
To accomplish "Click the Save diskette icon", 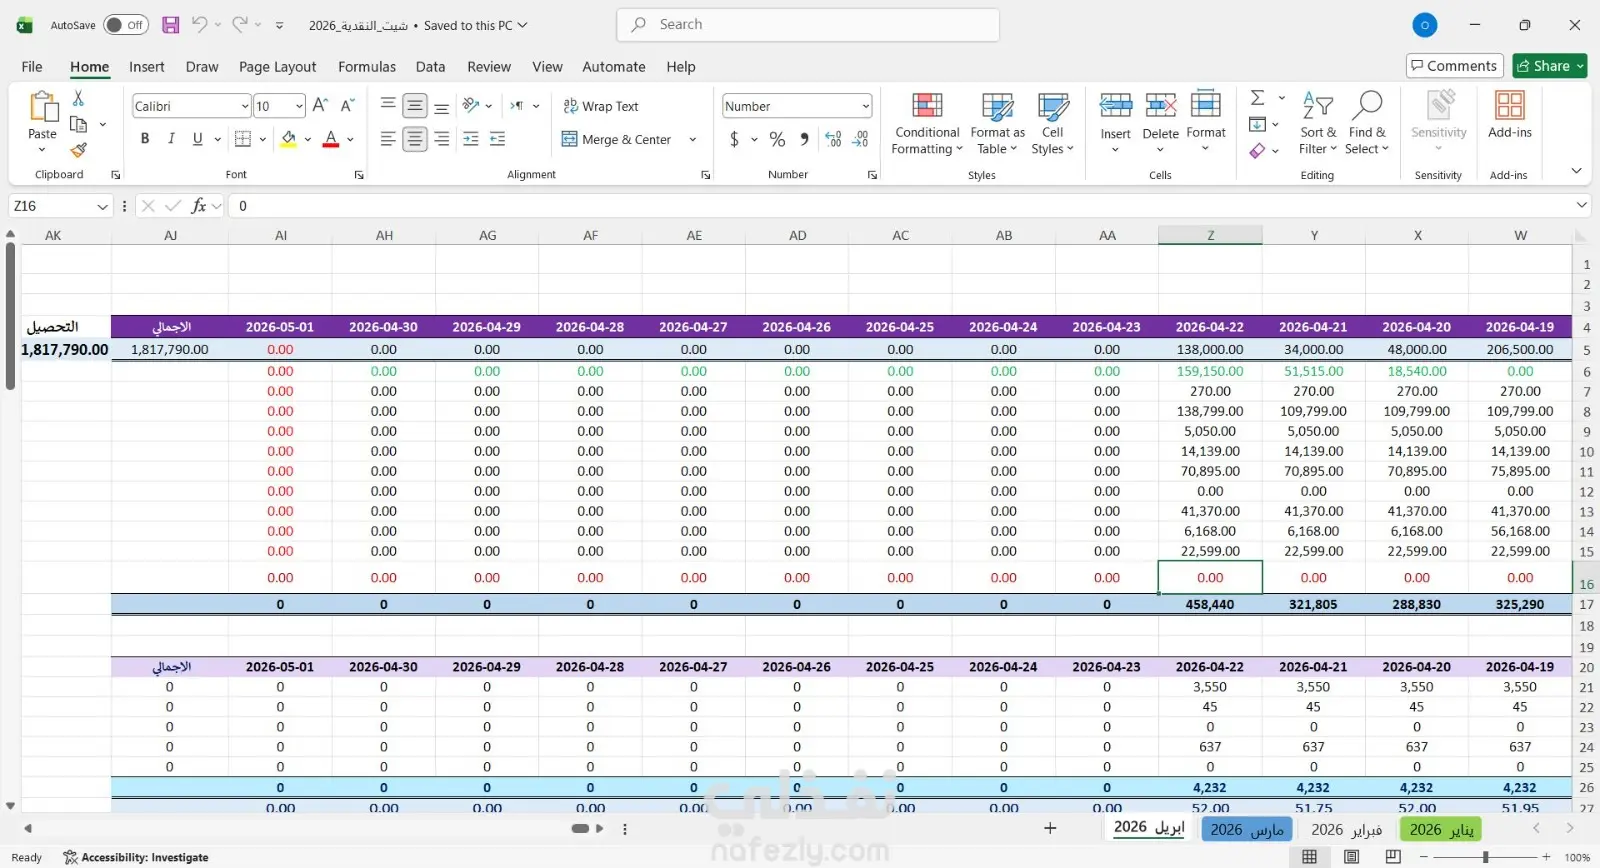I will 171,25.
